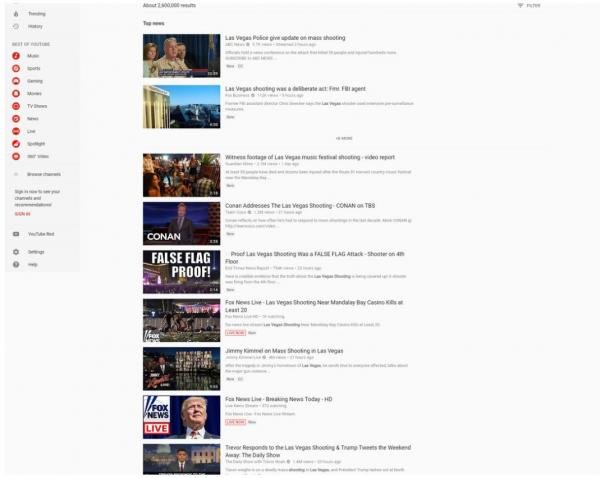Viewport: 600px width, 478px height.
Task: Open 'Las Vegas shooting was a deliberate act' title
Action: tap(295, 89)
